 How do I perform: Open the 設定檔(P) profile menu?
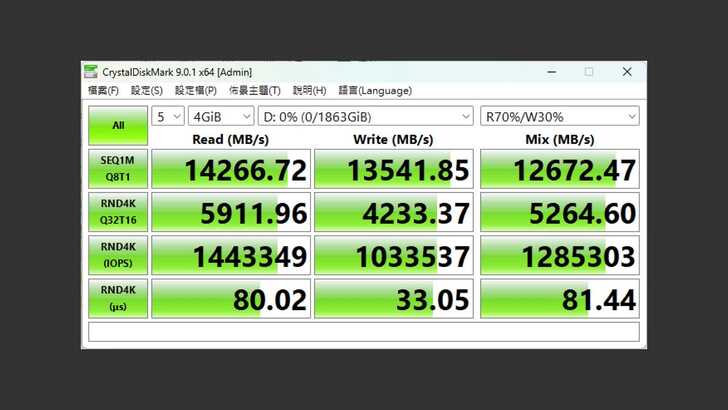[x=195, y=91]
